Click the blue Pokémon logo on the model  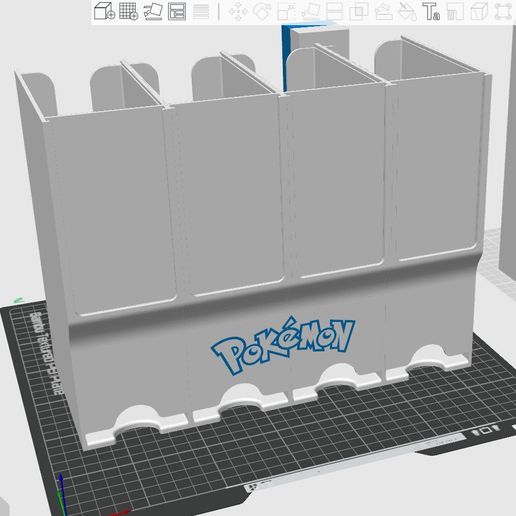[283, 345]
